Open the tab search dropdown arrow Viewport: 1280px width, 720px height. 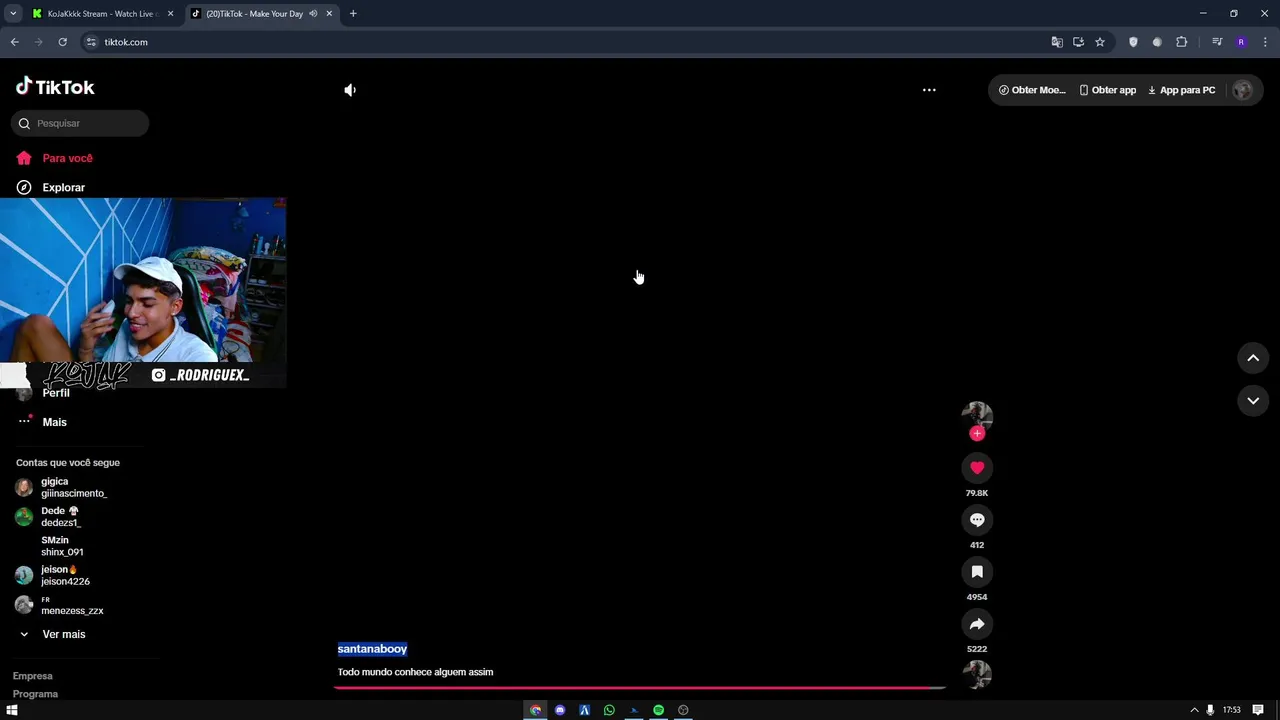point(13,14)
